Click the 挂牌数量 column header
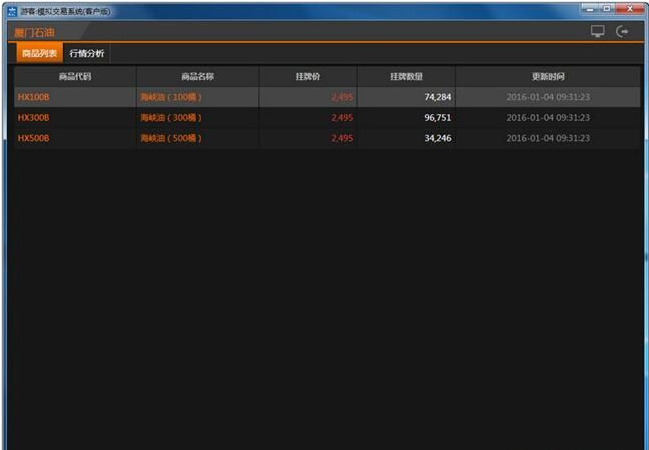 point(406,76)
